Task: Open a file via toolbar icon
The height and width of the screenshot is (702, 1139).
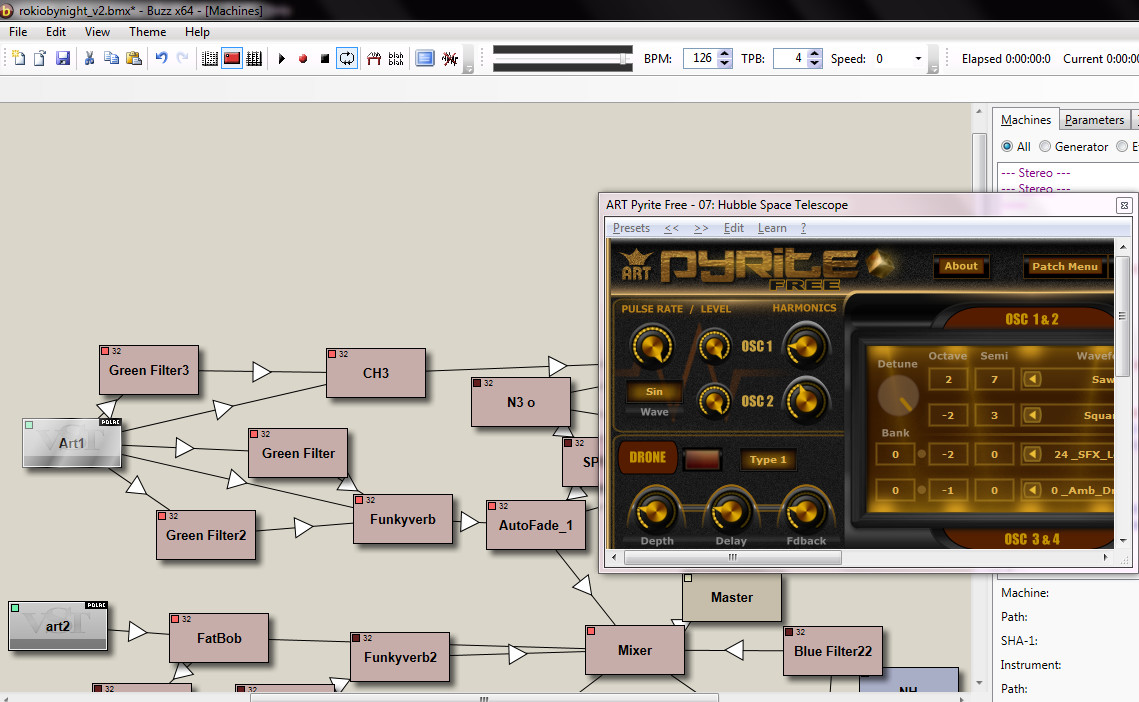Action: pos(40,58)
